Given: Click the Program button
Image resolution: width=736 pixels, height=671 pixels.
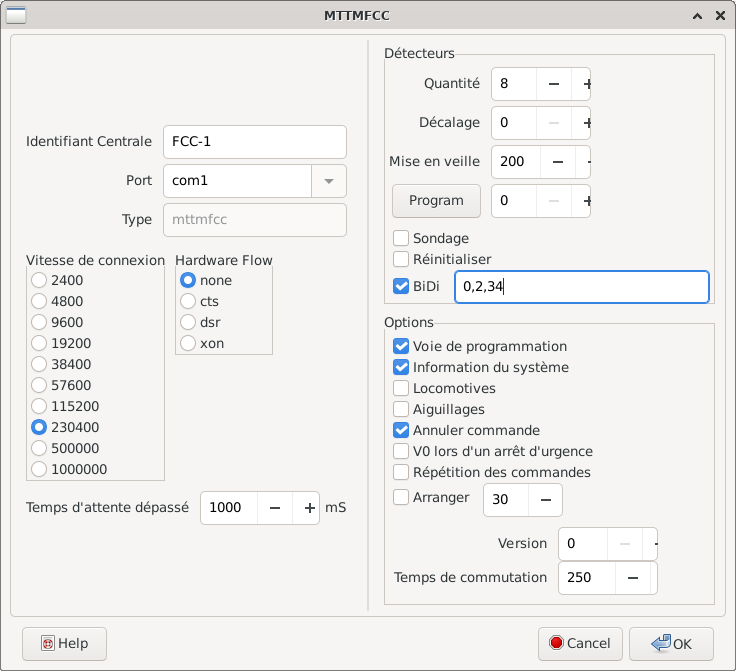Looking at the screenshot, I should (x=436, y=200).
